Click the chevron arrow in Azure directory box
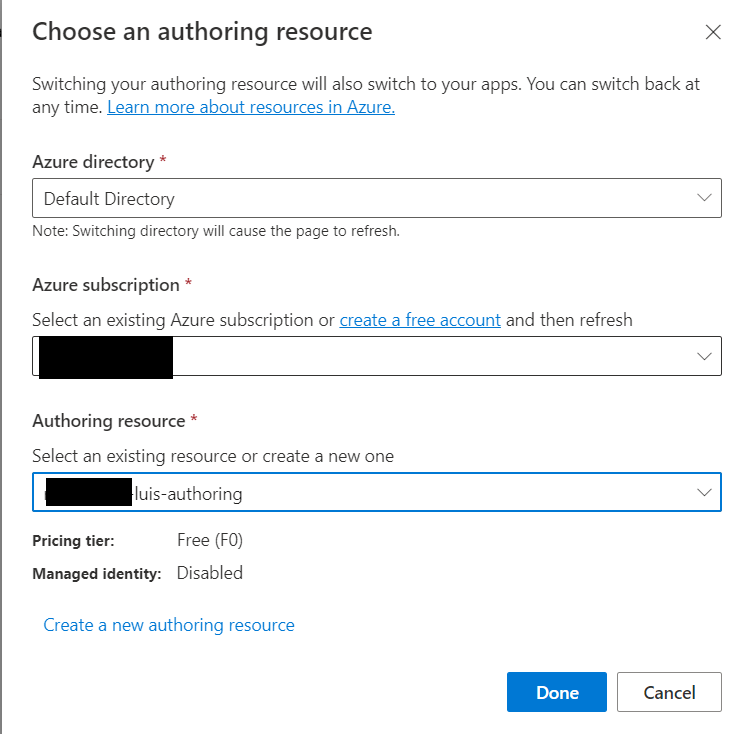The height and width of the screenshot is (734, 747). pyautogui.click(x=706, y=198)
